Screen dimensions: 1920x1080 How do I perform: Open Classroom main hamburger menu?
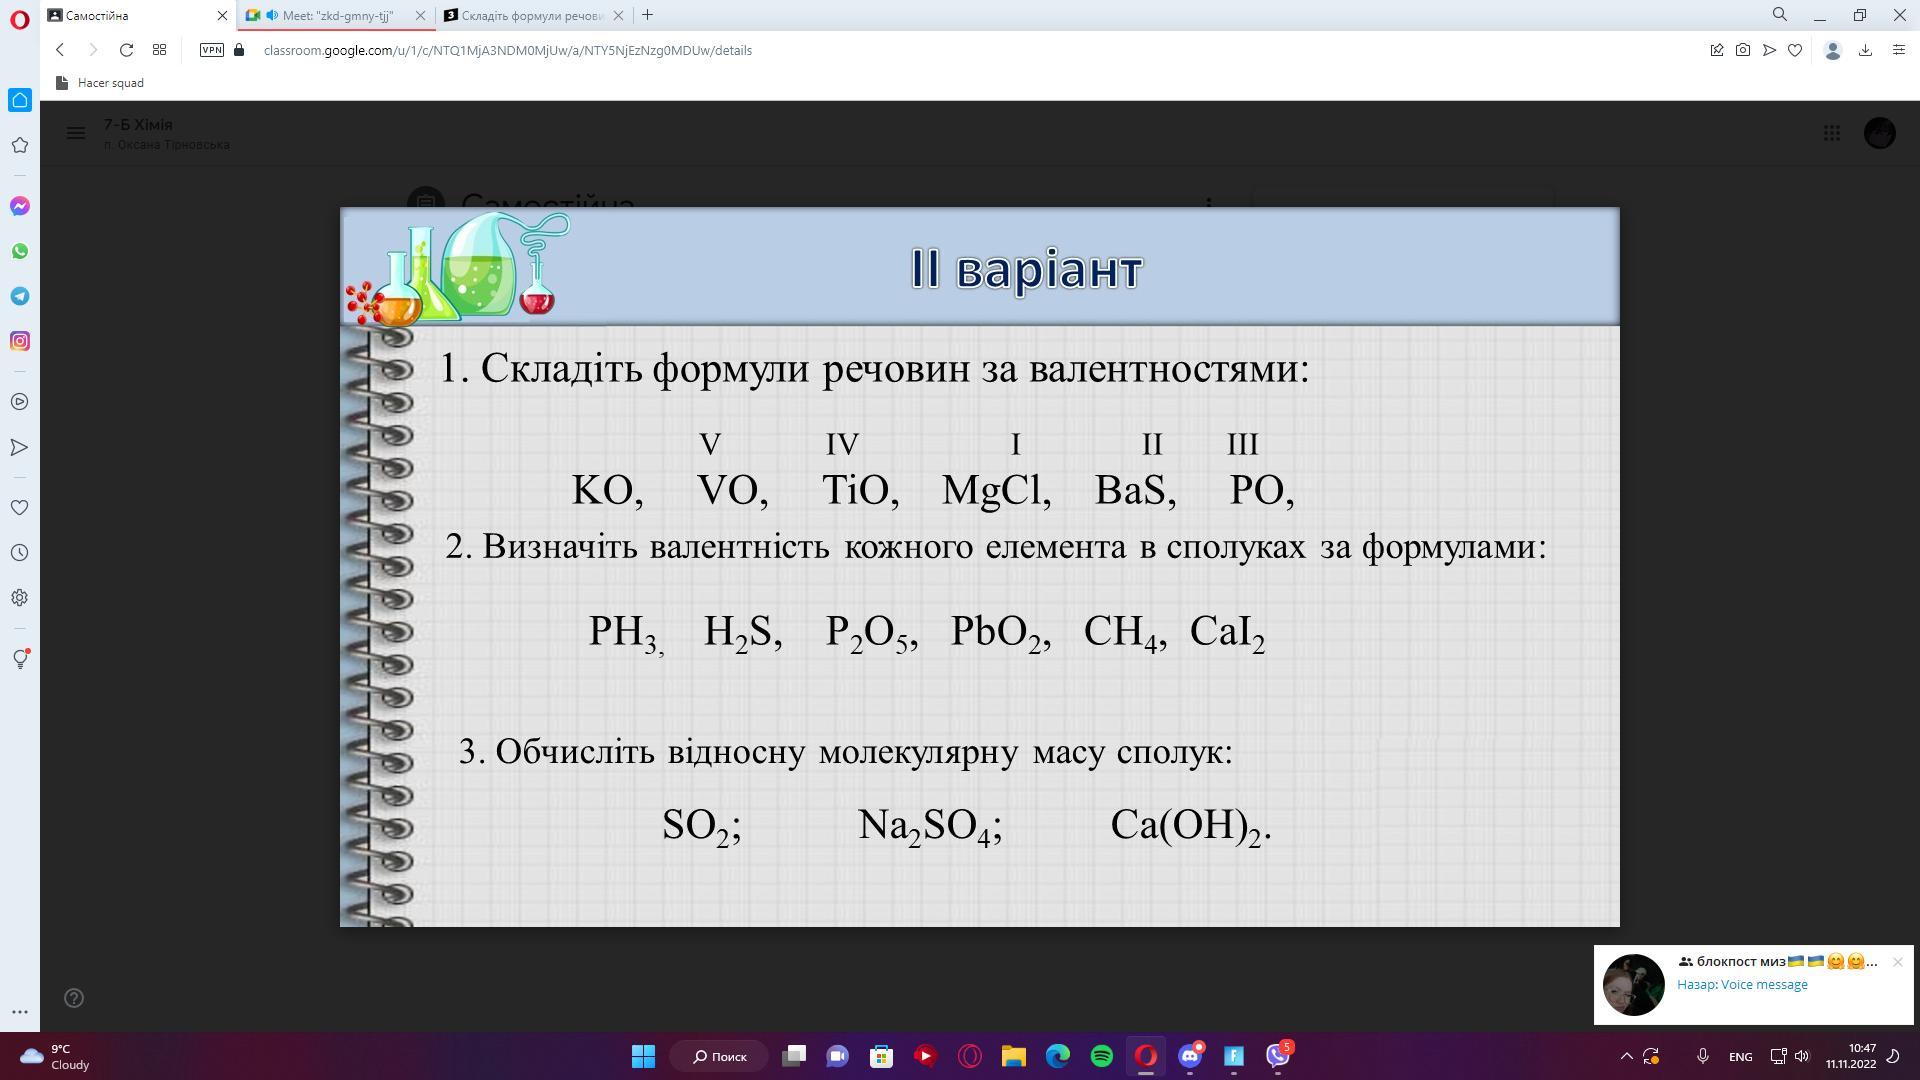coord(76,133)
